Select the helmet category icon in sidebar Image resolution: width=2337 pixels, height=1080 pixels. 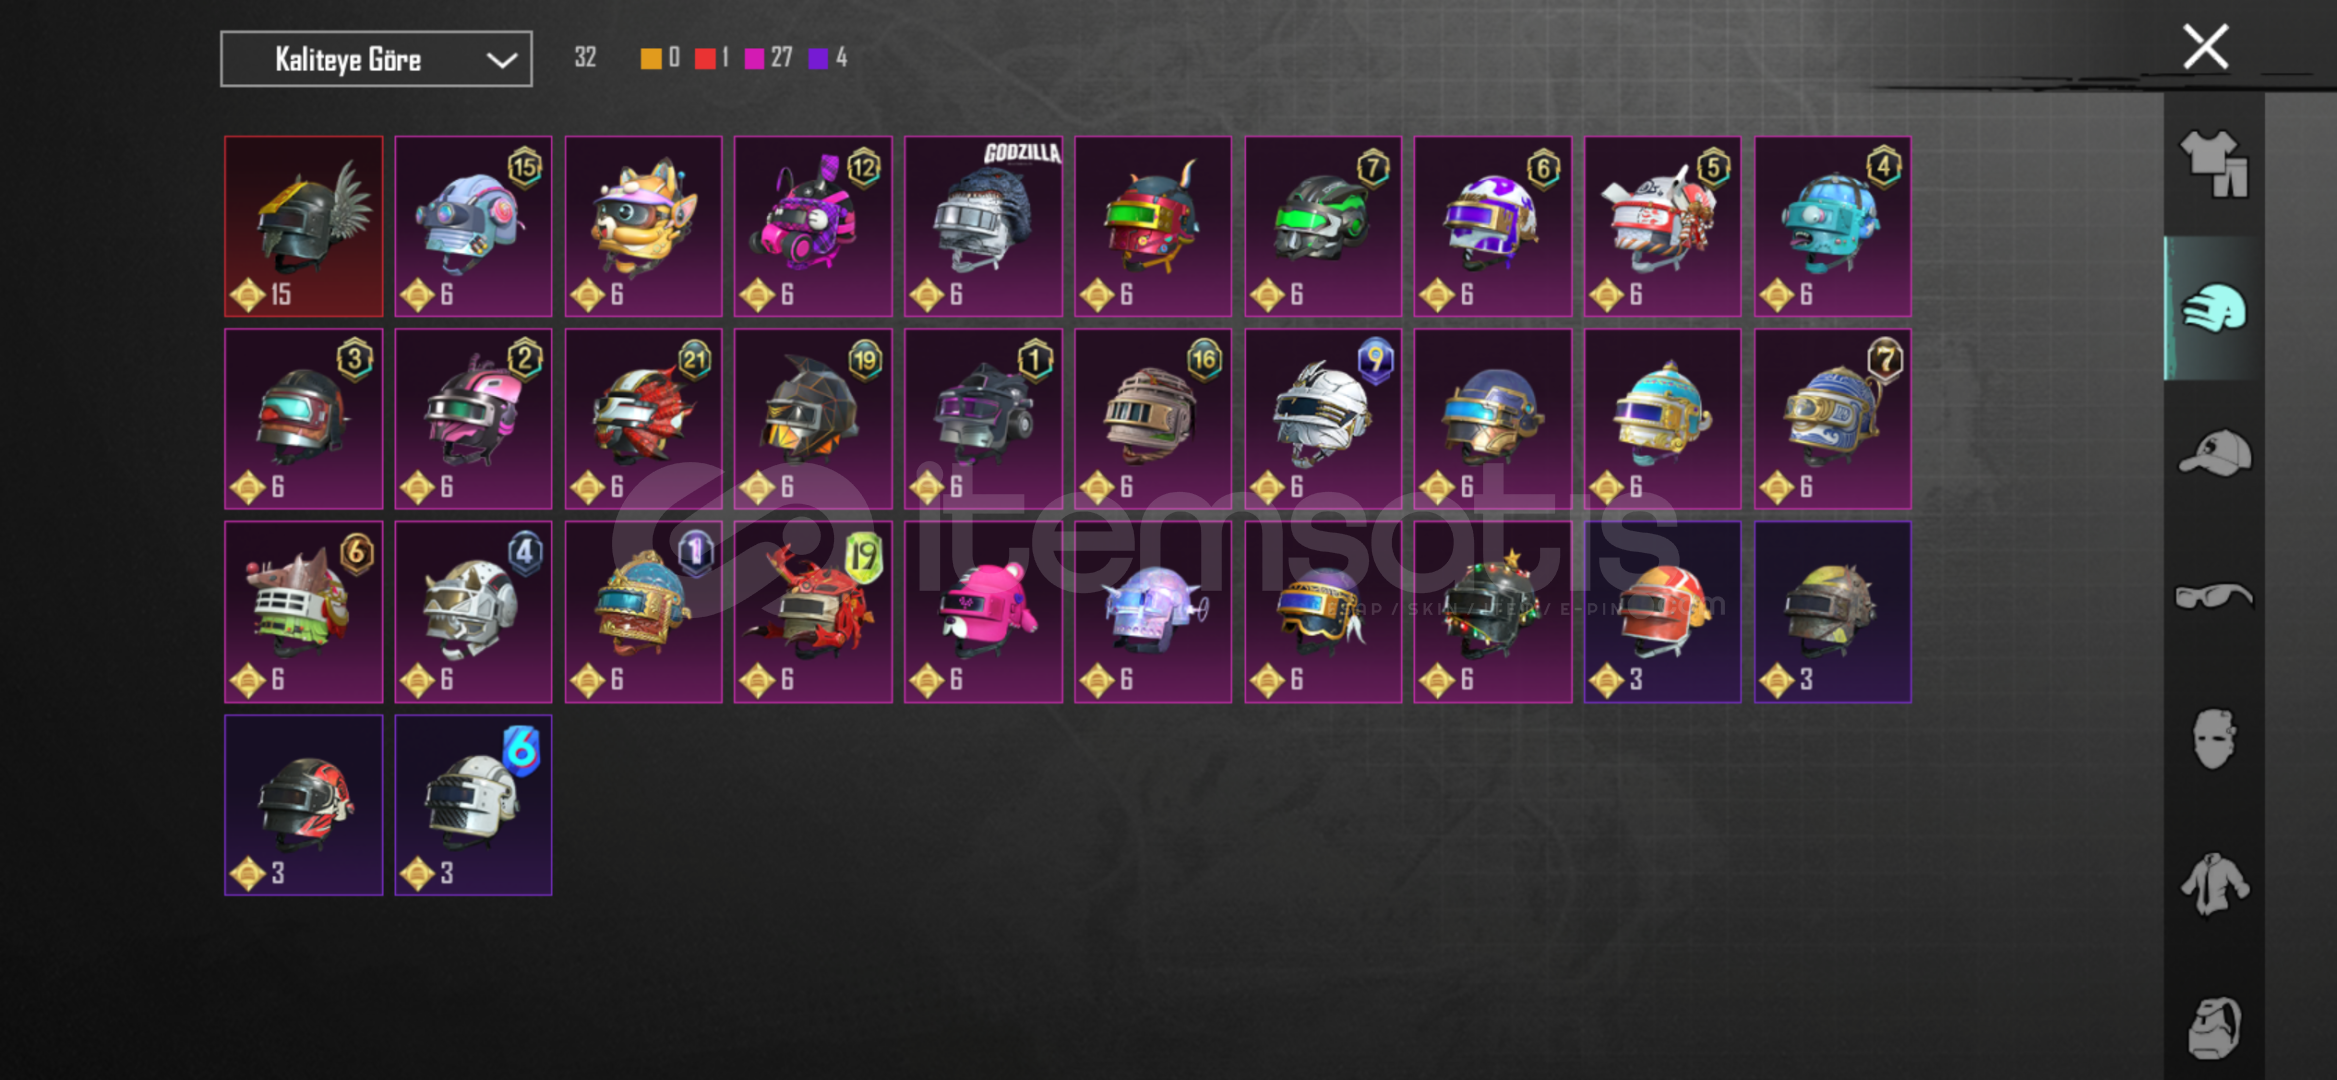pyautogui.click(x=2214, y=308)
